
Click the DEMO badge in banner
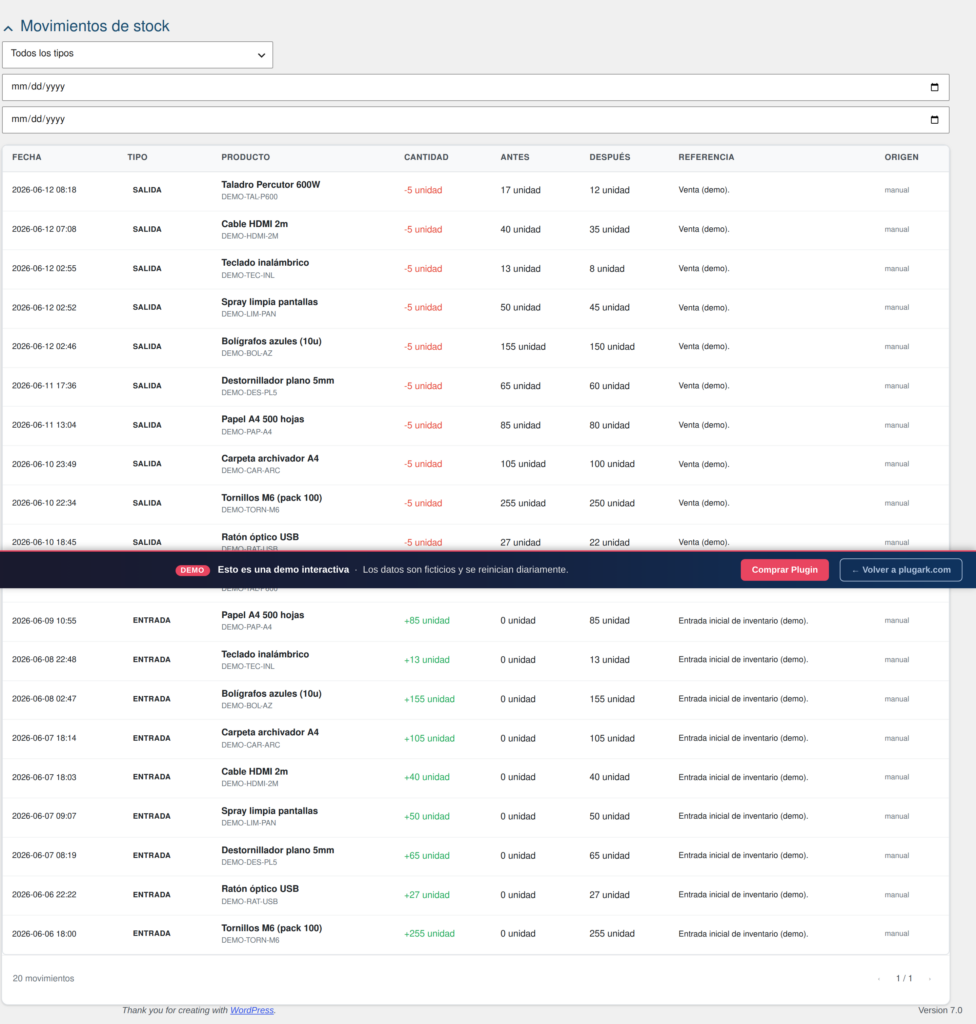[192, 570]
